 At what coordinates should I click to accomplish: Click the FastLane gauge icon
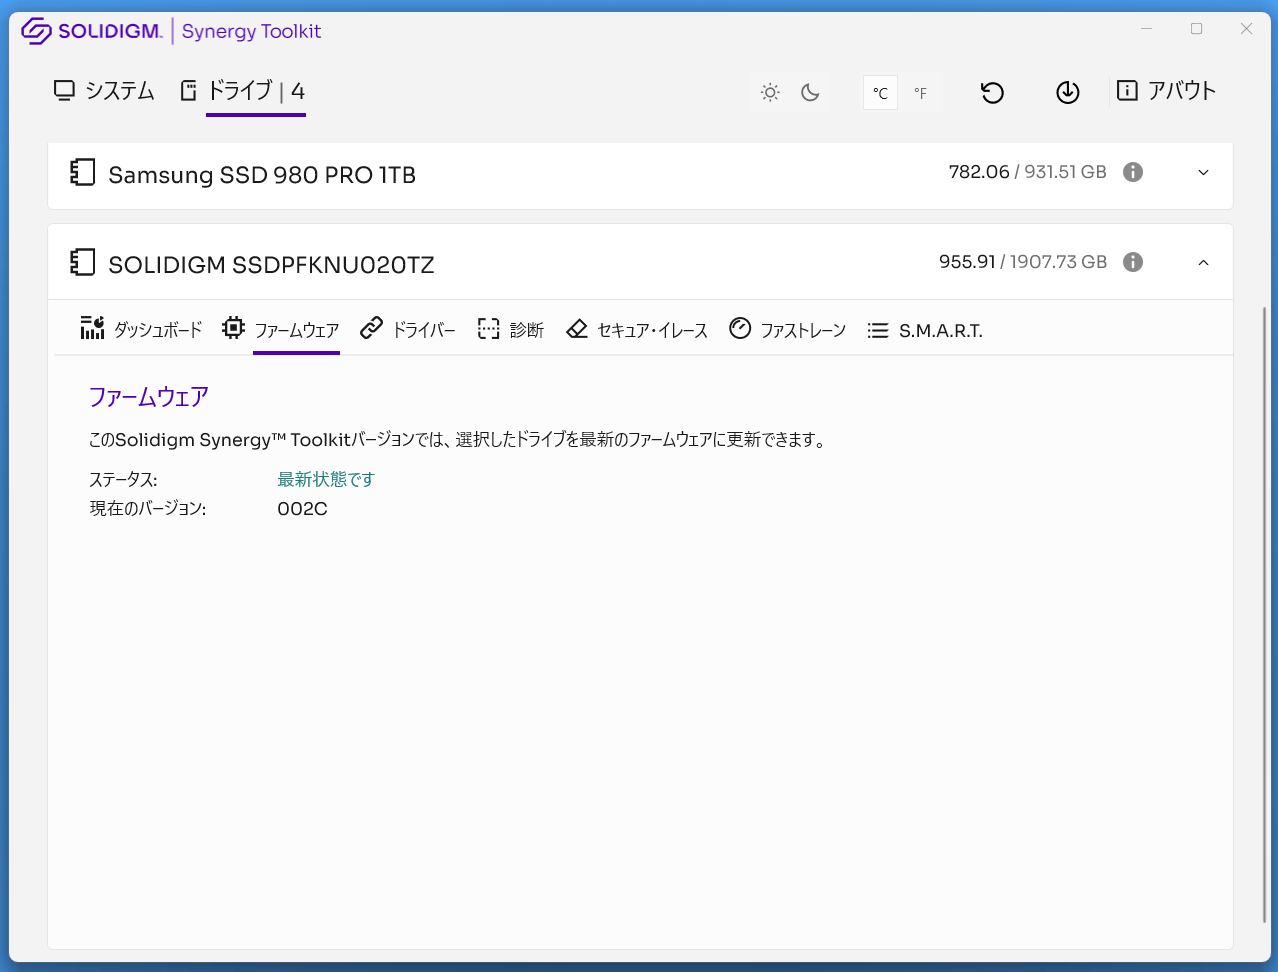740,328
